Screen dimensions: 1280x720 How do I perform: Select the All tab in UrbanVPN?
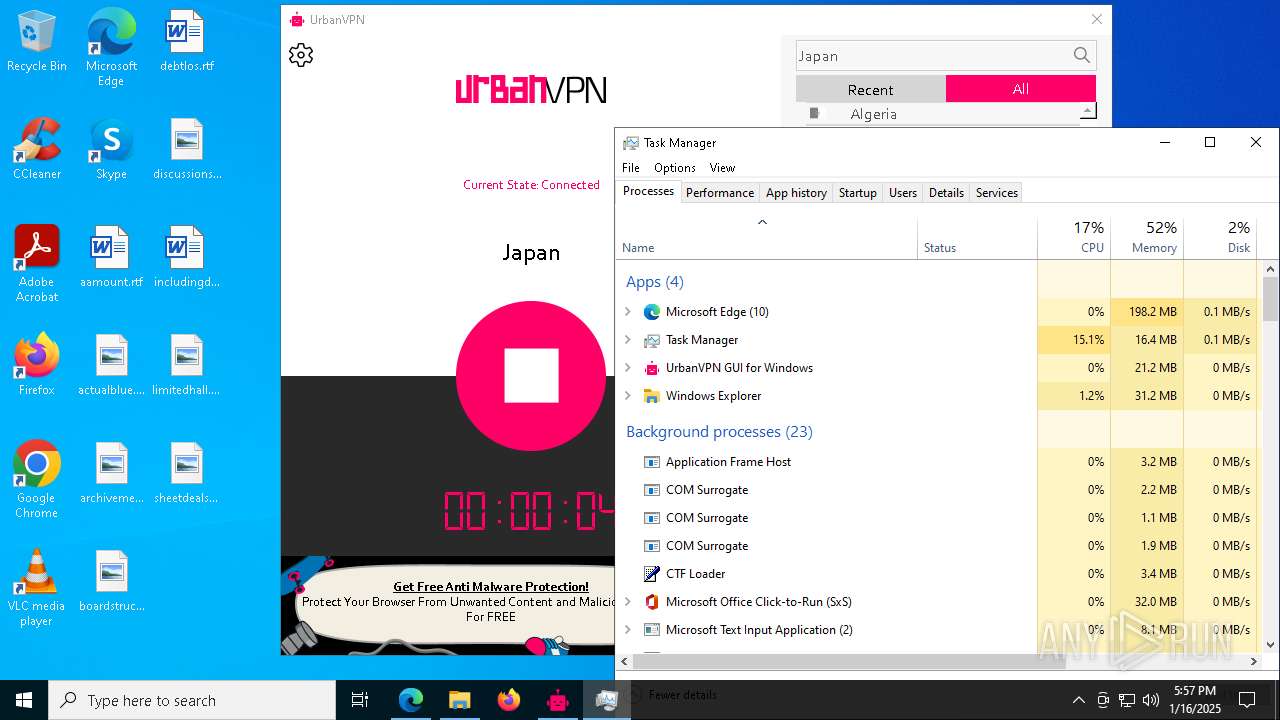pos(1021,89)
